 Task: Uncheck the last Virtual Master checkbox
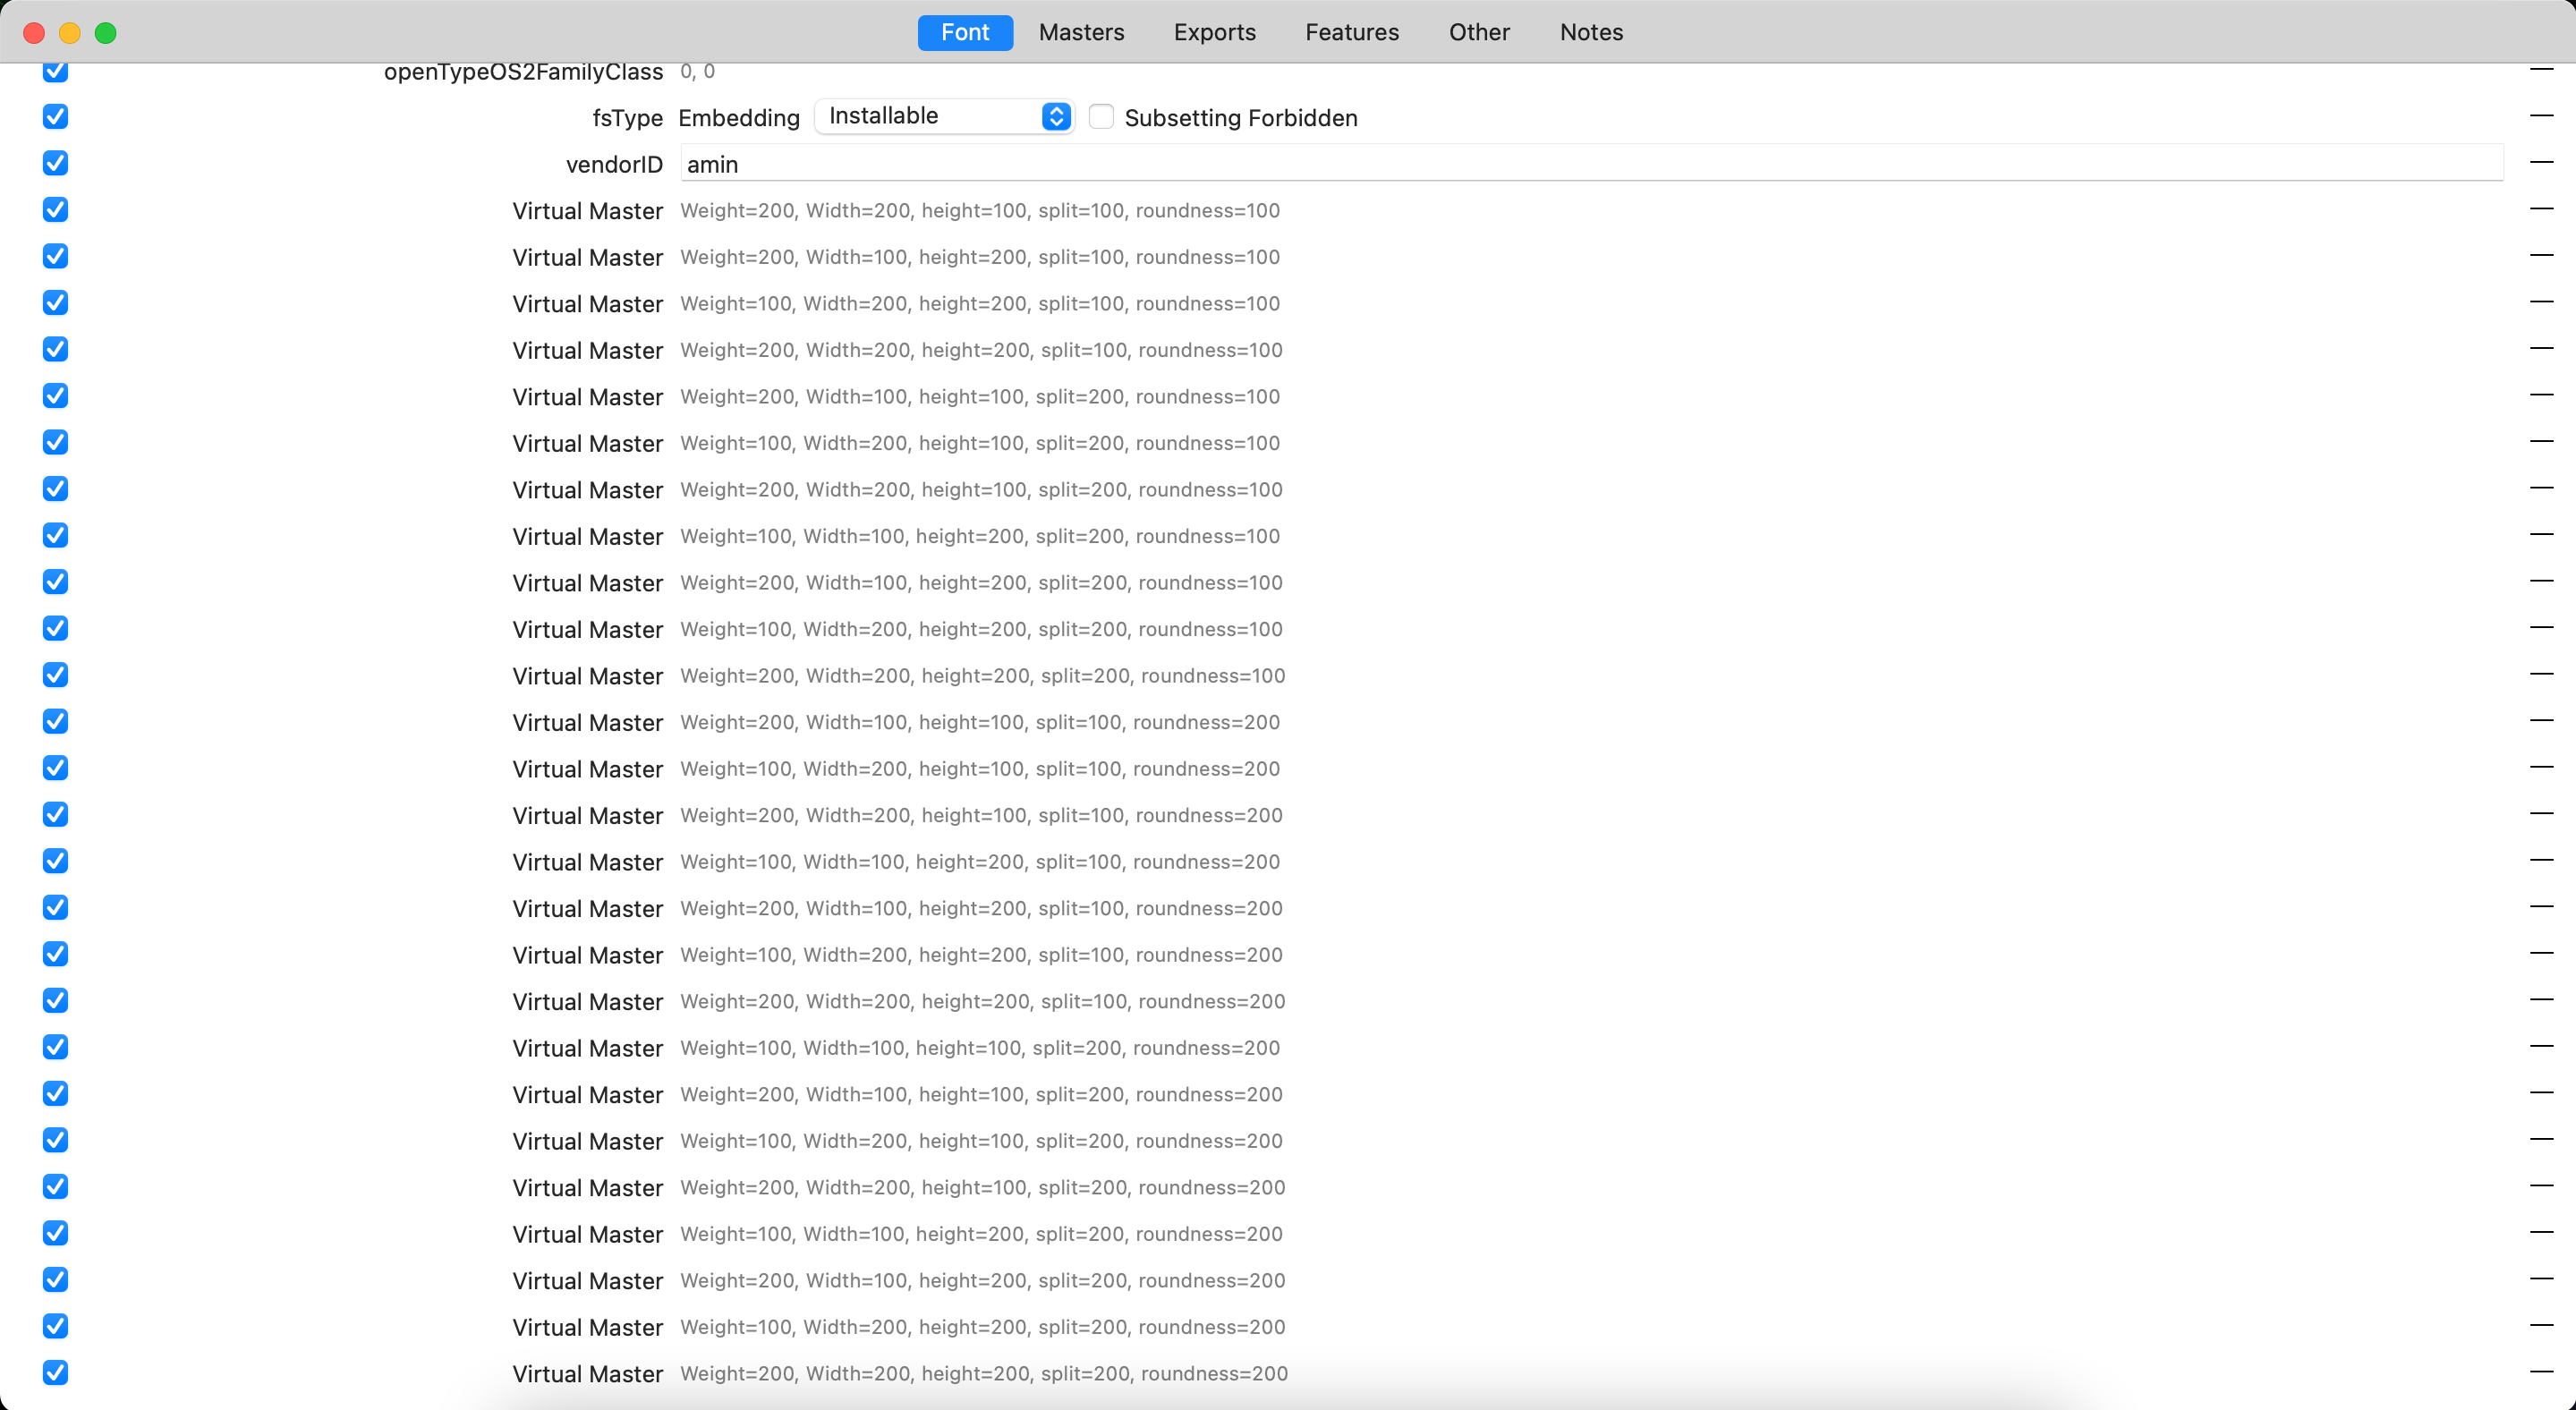point(56,1372)
